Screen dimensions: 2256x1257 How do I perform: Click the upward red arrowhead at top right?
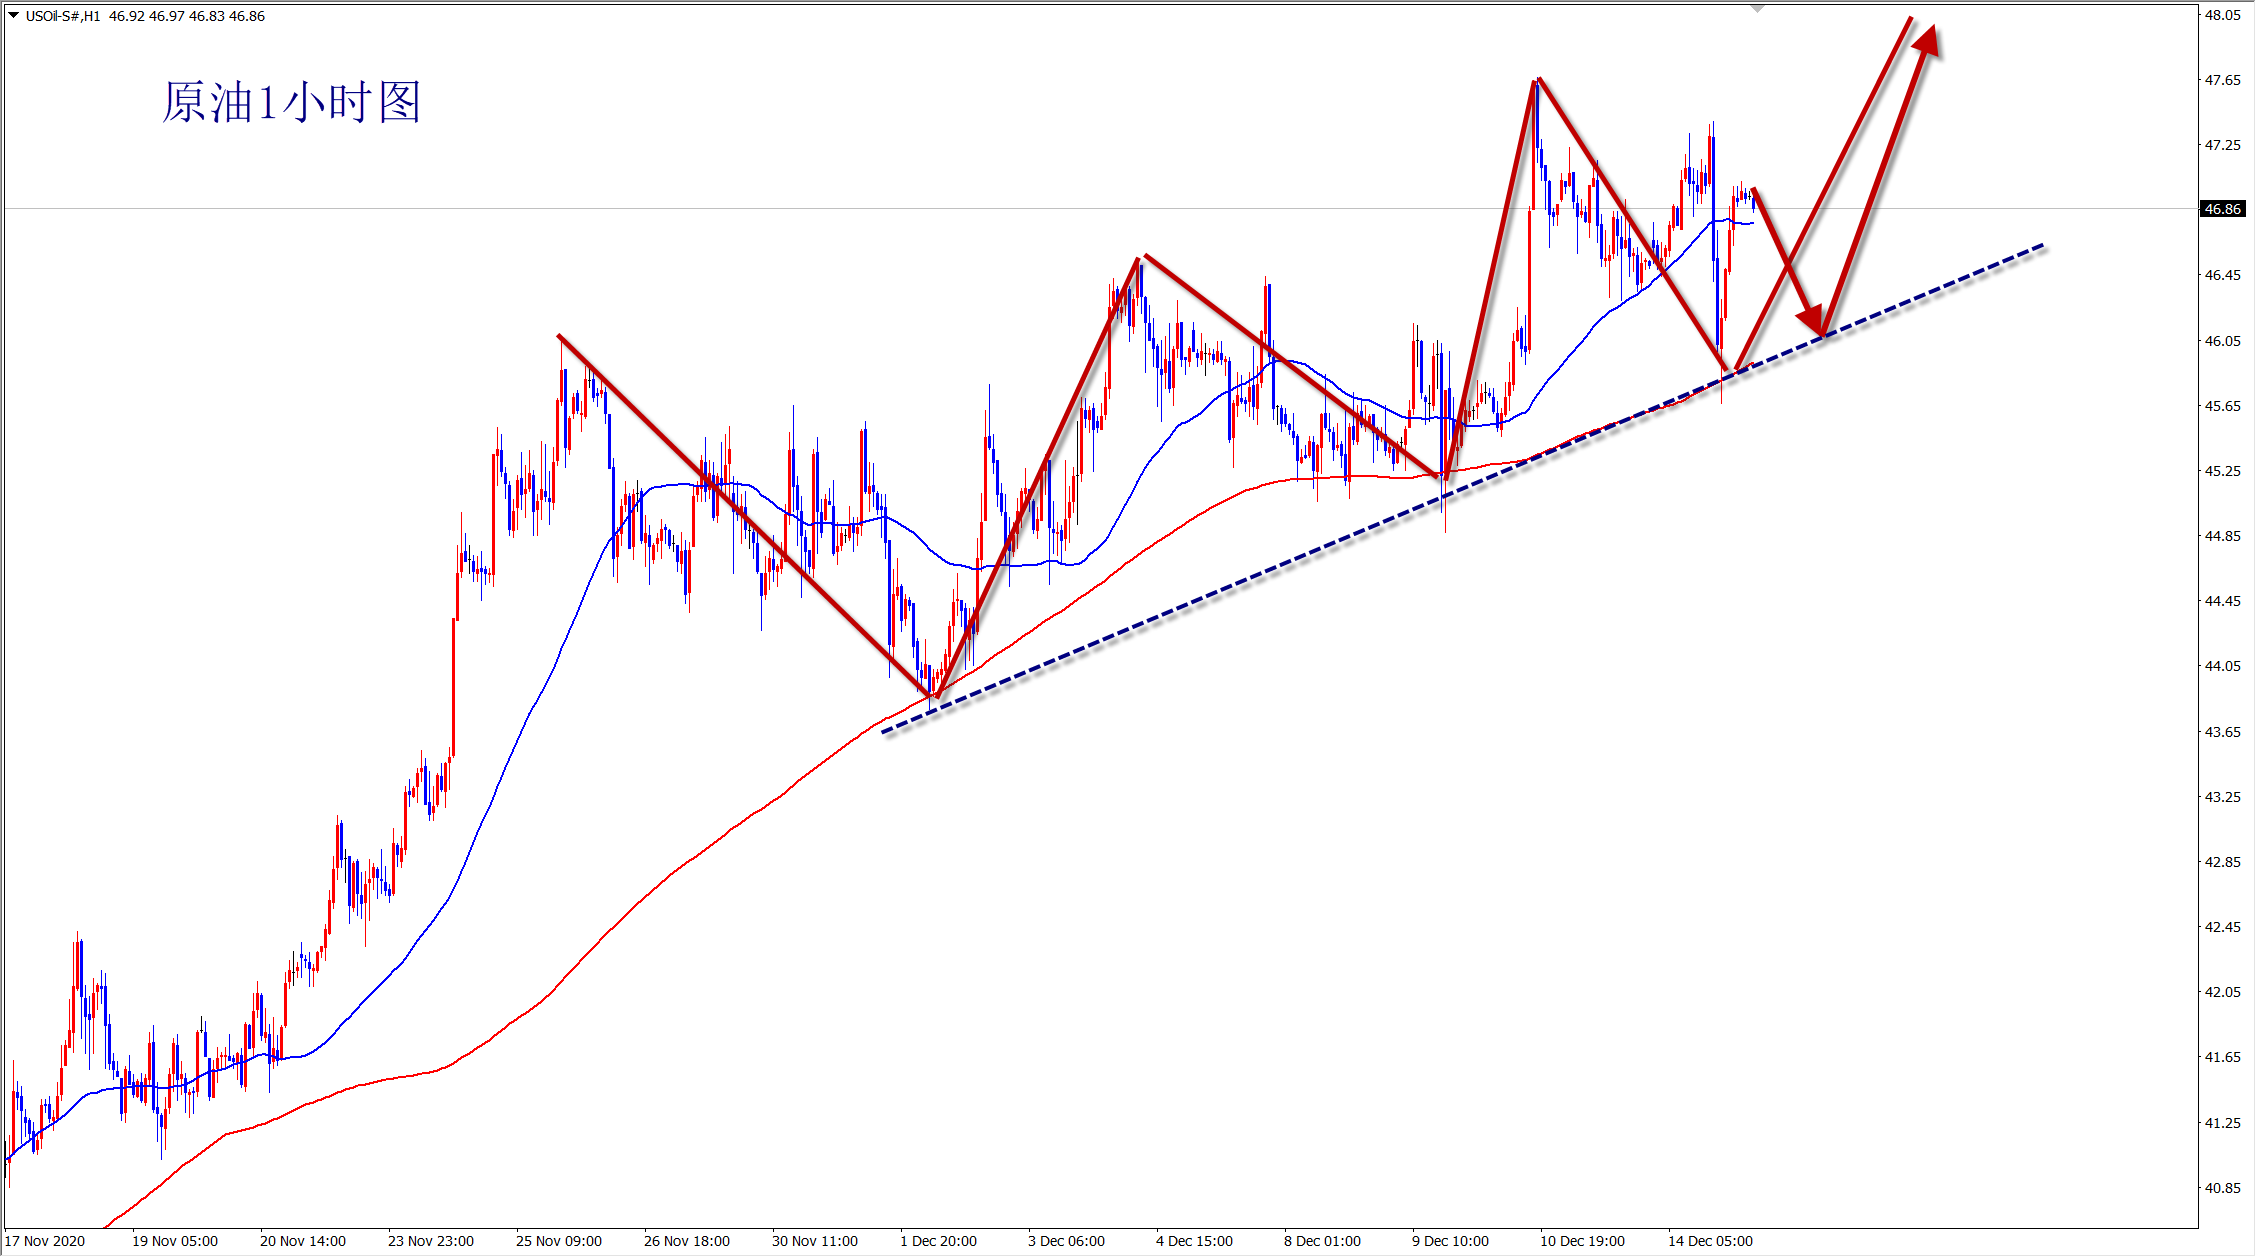(x=1928, y=41)
